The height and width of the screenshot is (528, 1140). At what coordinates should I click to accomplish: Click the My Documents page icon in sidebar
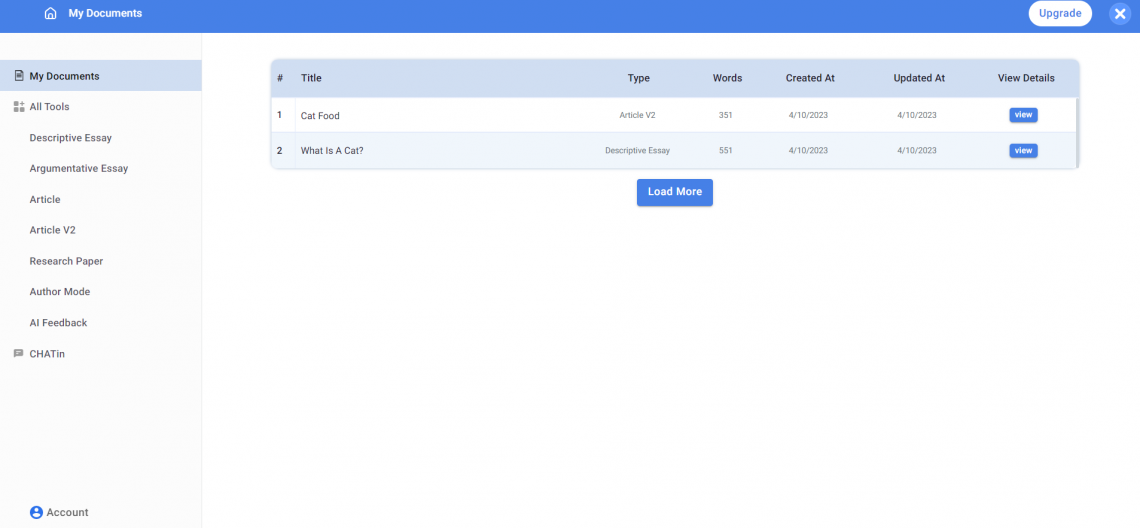[19, 76]
